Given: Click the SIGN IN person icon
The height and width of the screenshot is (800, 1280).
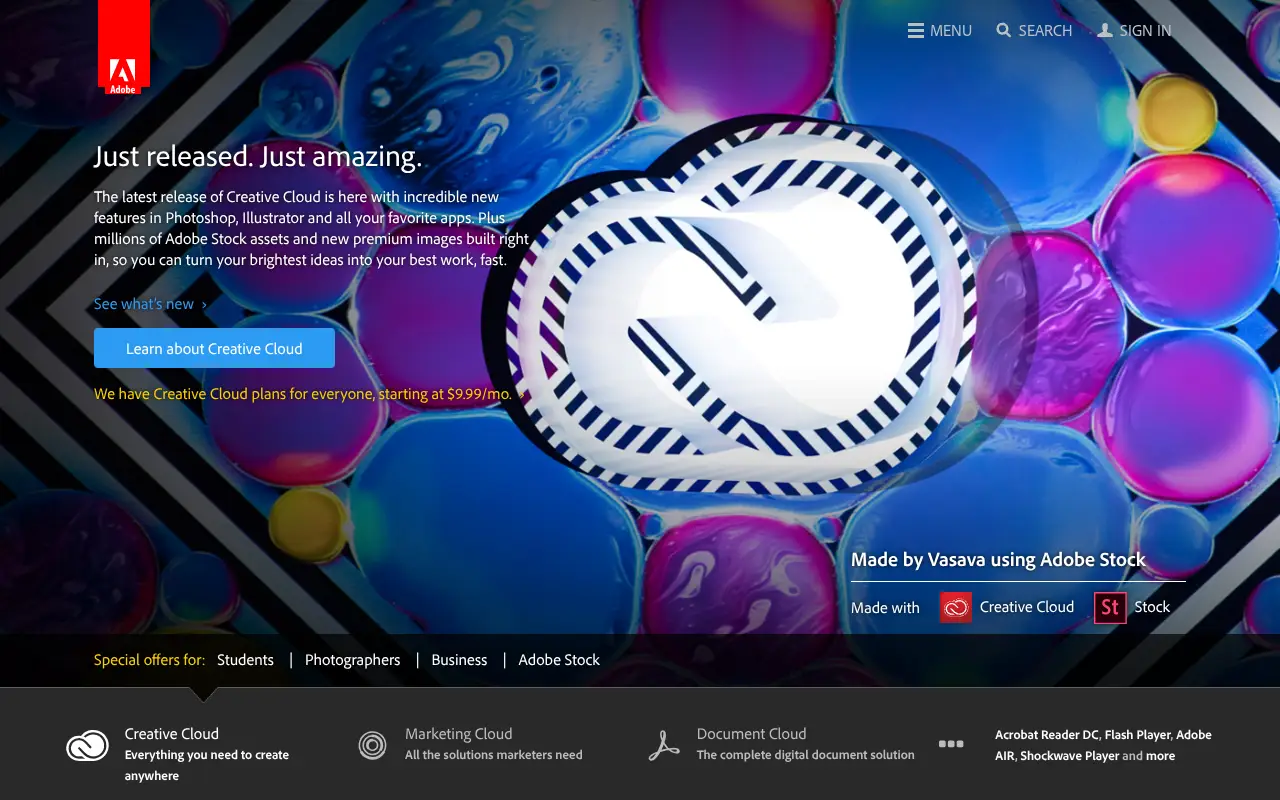Looking at the screenshot, I should point(1105,31).
